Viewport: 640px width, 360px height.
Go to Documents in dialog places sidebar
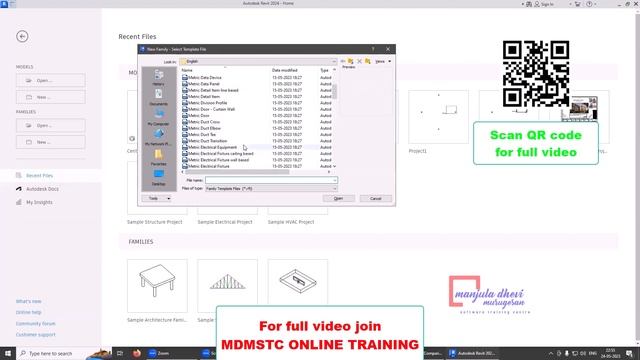click(158, 97)
